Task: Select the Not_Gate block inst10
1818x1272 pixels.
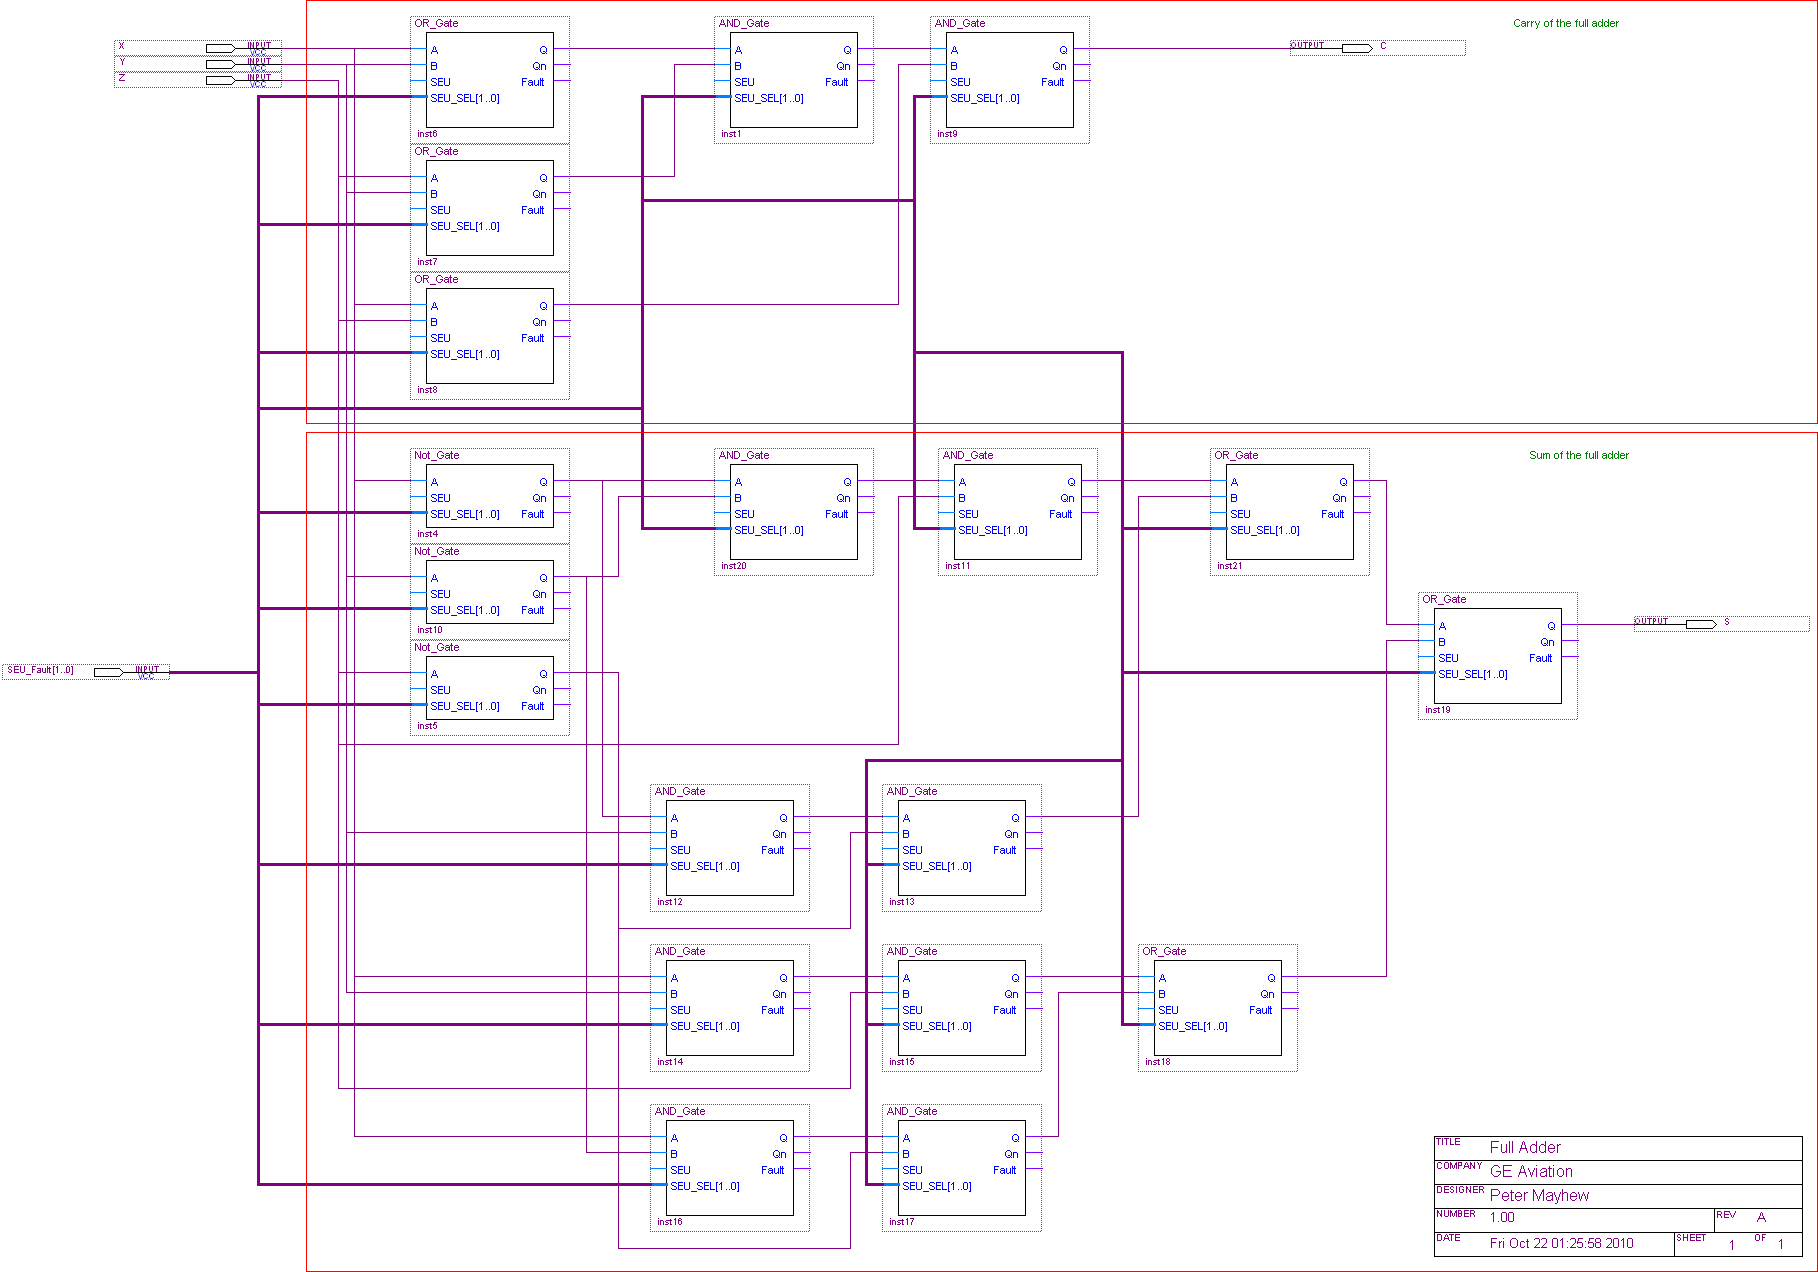Action: (489, 593)
